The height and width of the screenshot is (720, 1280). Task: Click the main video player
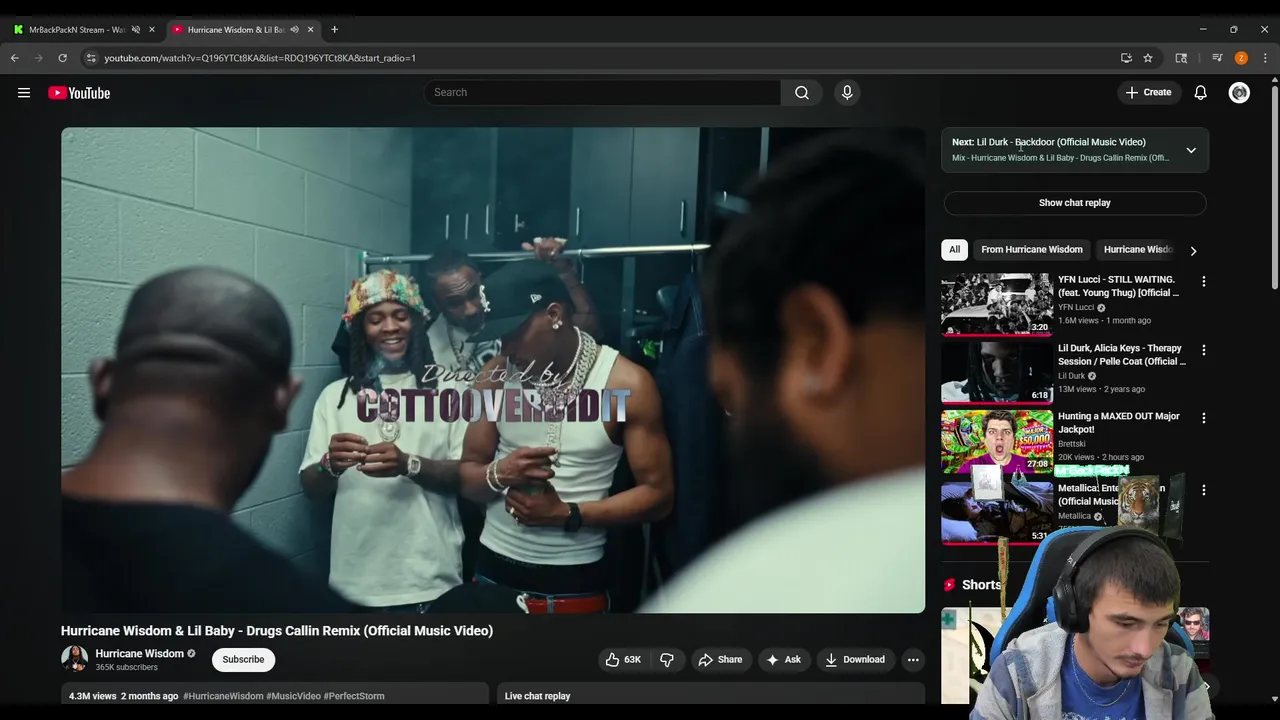pos(493,370)
